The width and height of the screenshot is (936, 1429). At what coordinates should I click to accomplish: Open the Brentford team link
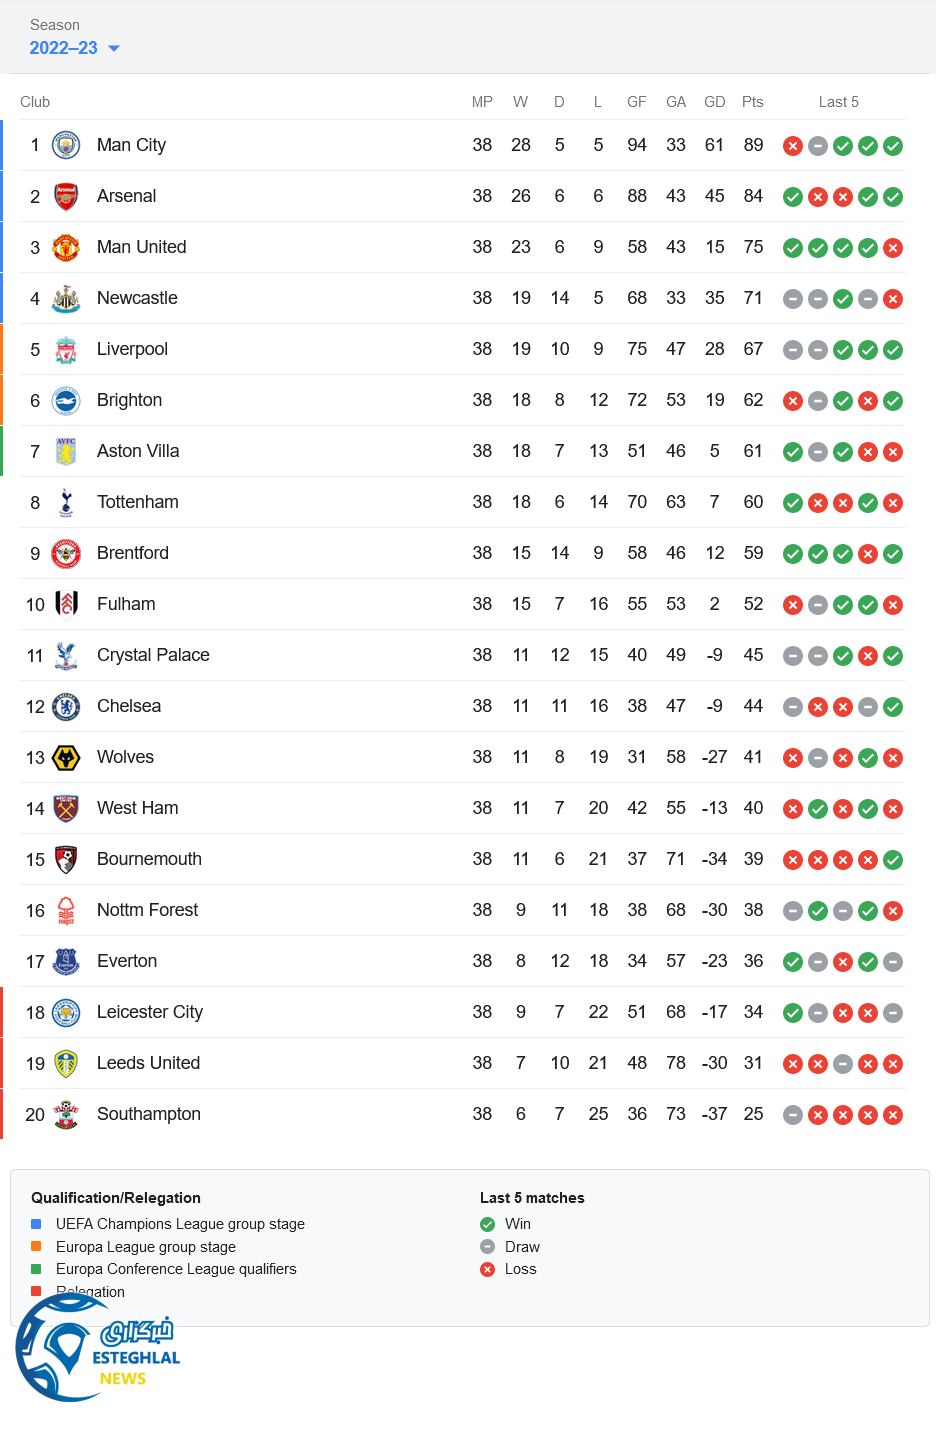[132, 553]
